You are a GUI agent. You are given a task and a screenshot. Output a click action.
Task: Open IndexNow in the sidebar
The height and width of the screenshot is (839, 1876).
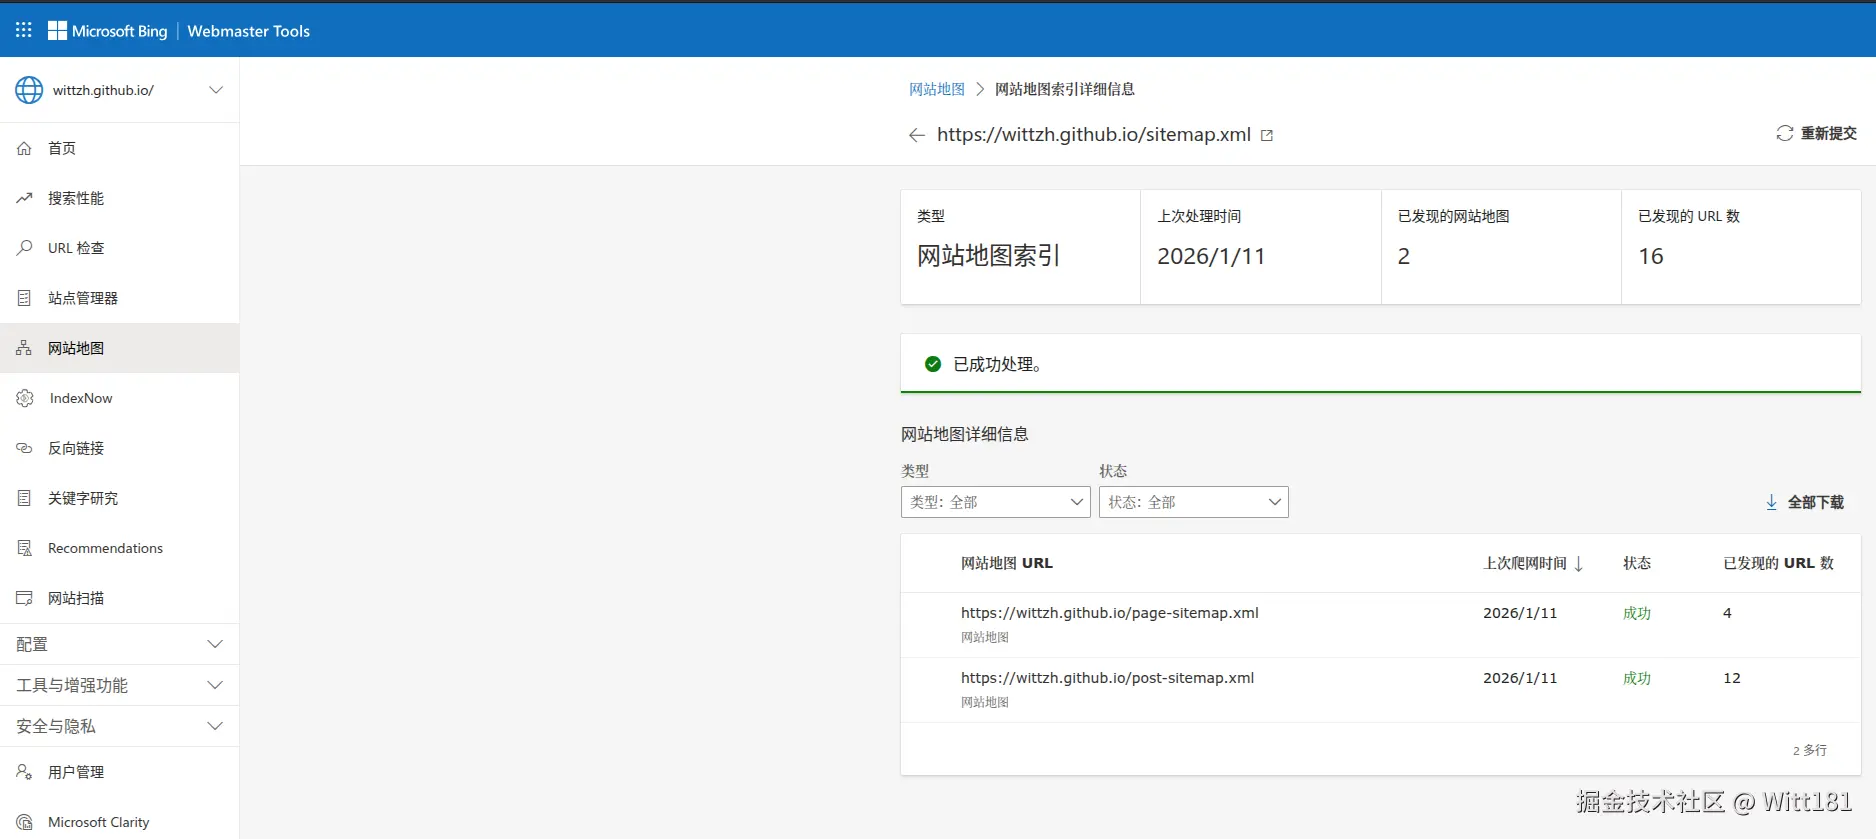click(120, 398)
